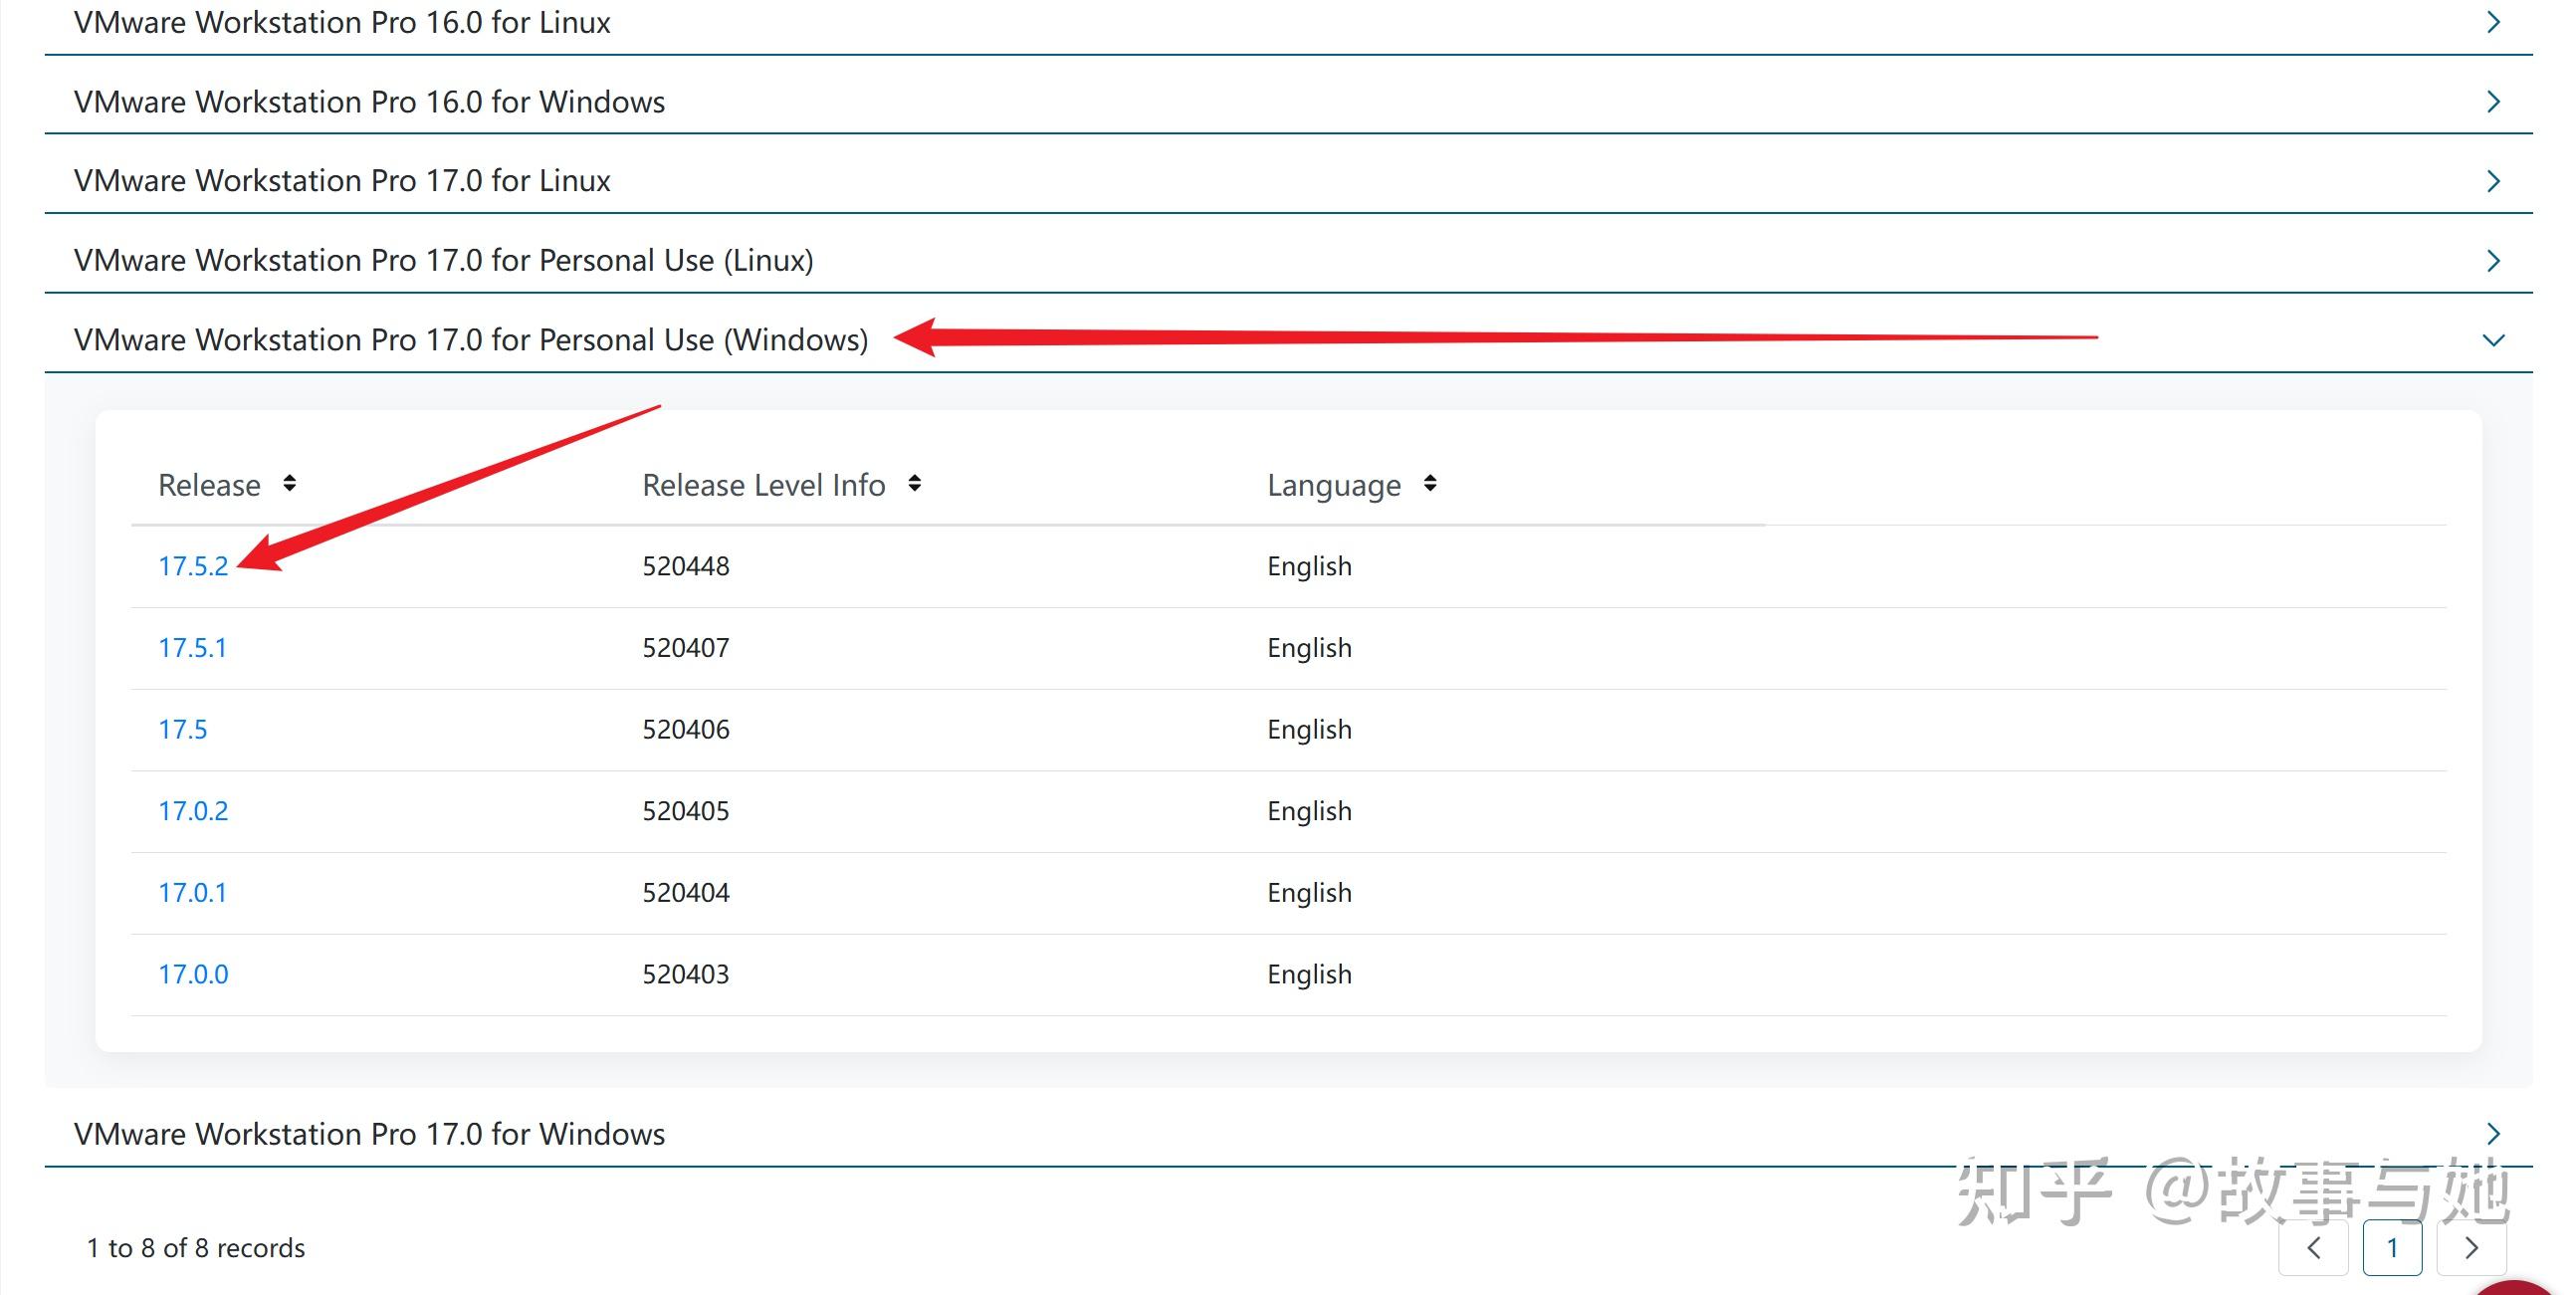Image resolution: width=2576 pixels, height=1295 pixels.
Task: Expand Workstation Pro 17.0 for Windows chevron
Action: pos(2493,1133)
